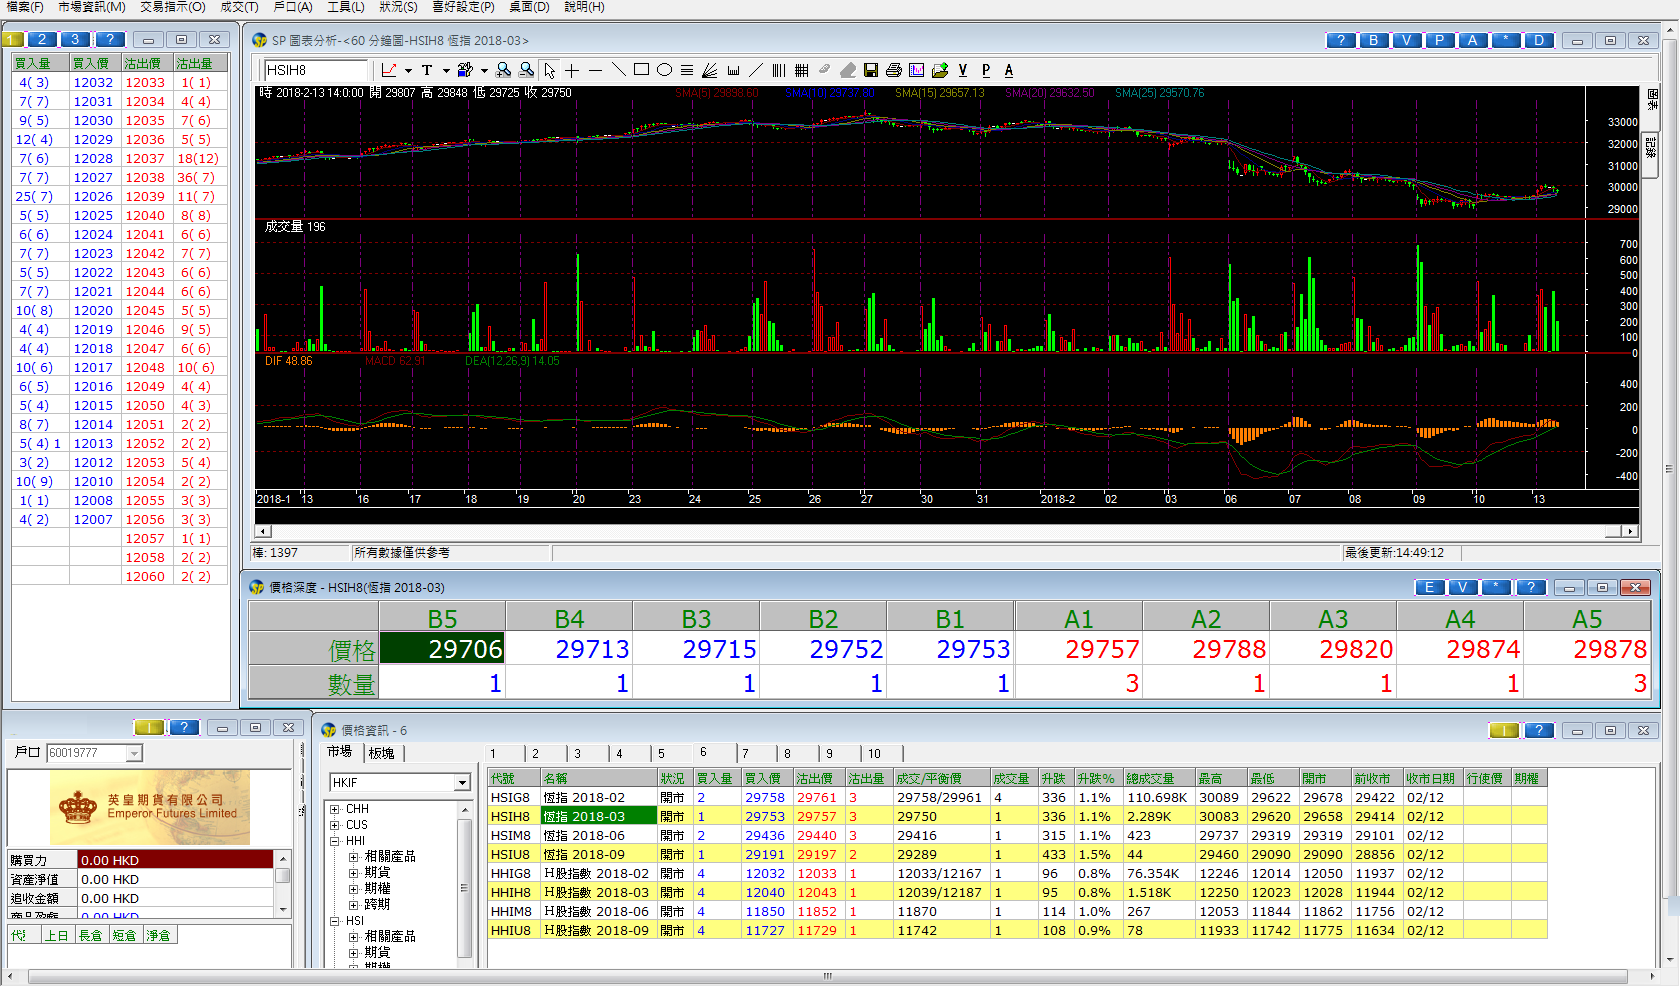
Task: Select the trend line drawing tool
Action: pos(618,70)
